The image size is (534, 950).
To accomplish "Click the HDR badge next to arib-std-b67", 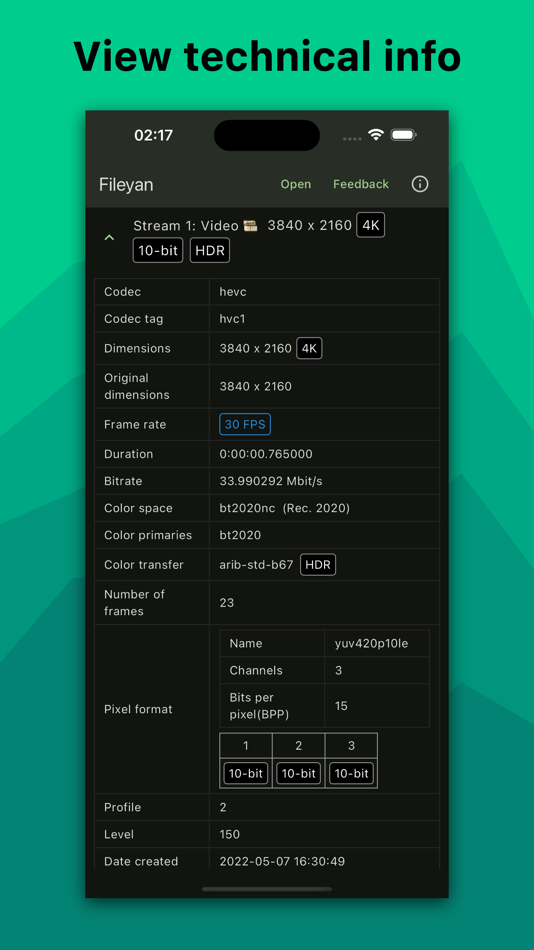I will [318, 565].
